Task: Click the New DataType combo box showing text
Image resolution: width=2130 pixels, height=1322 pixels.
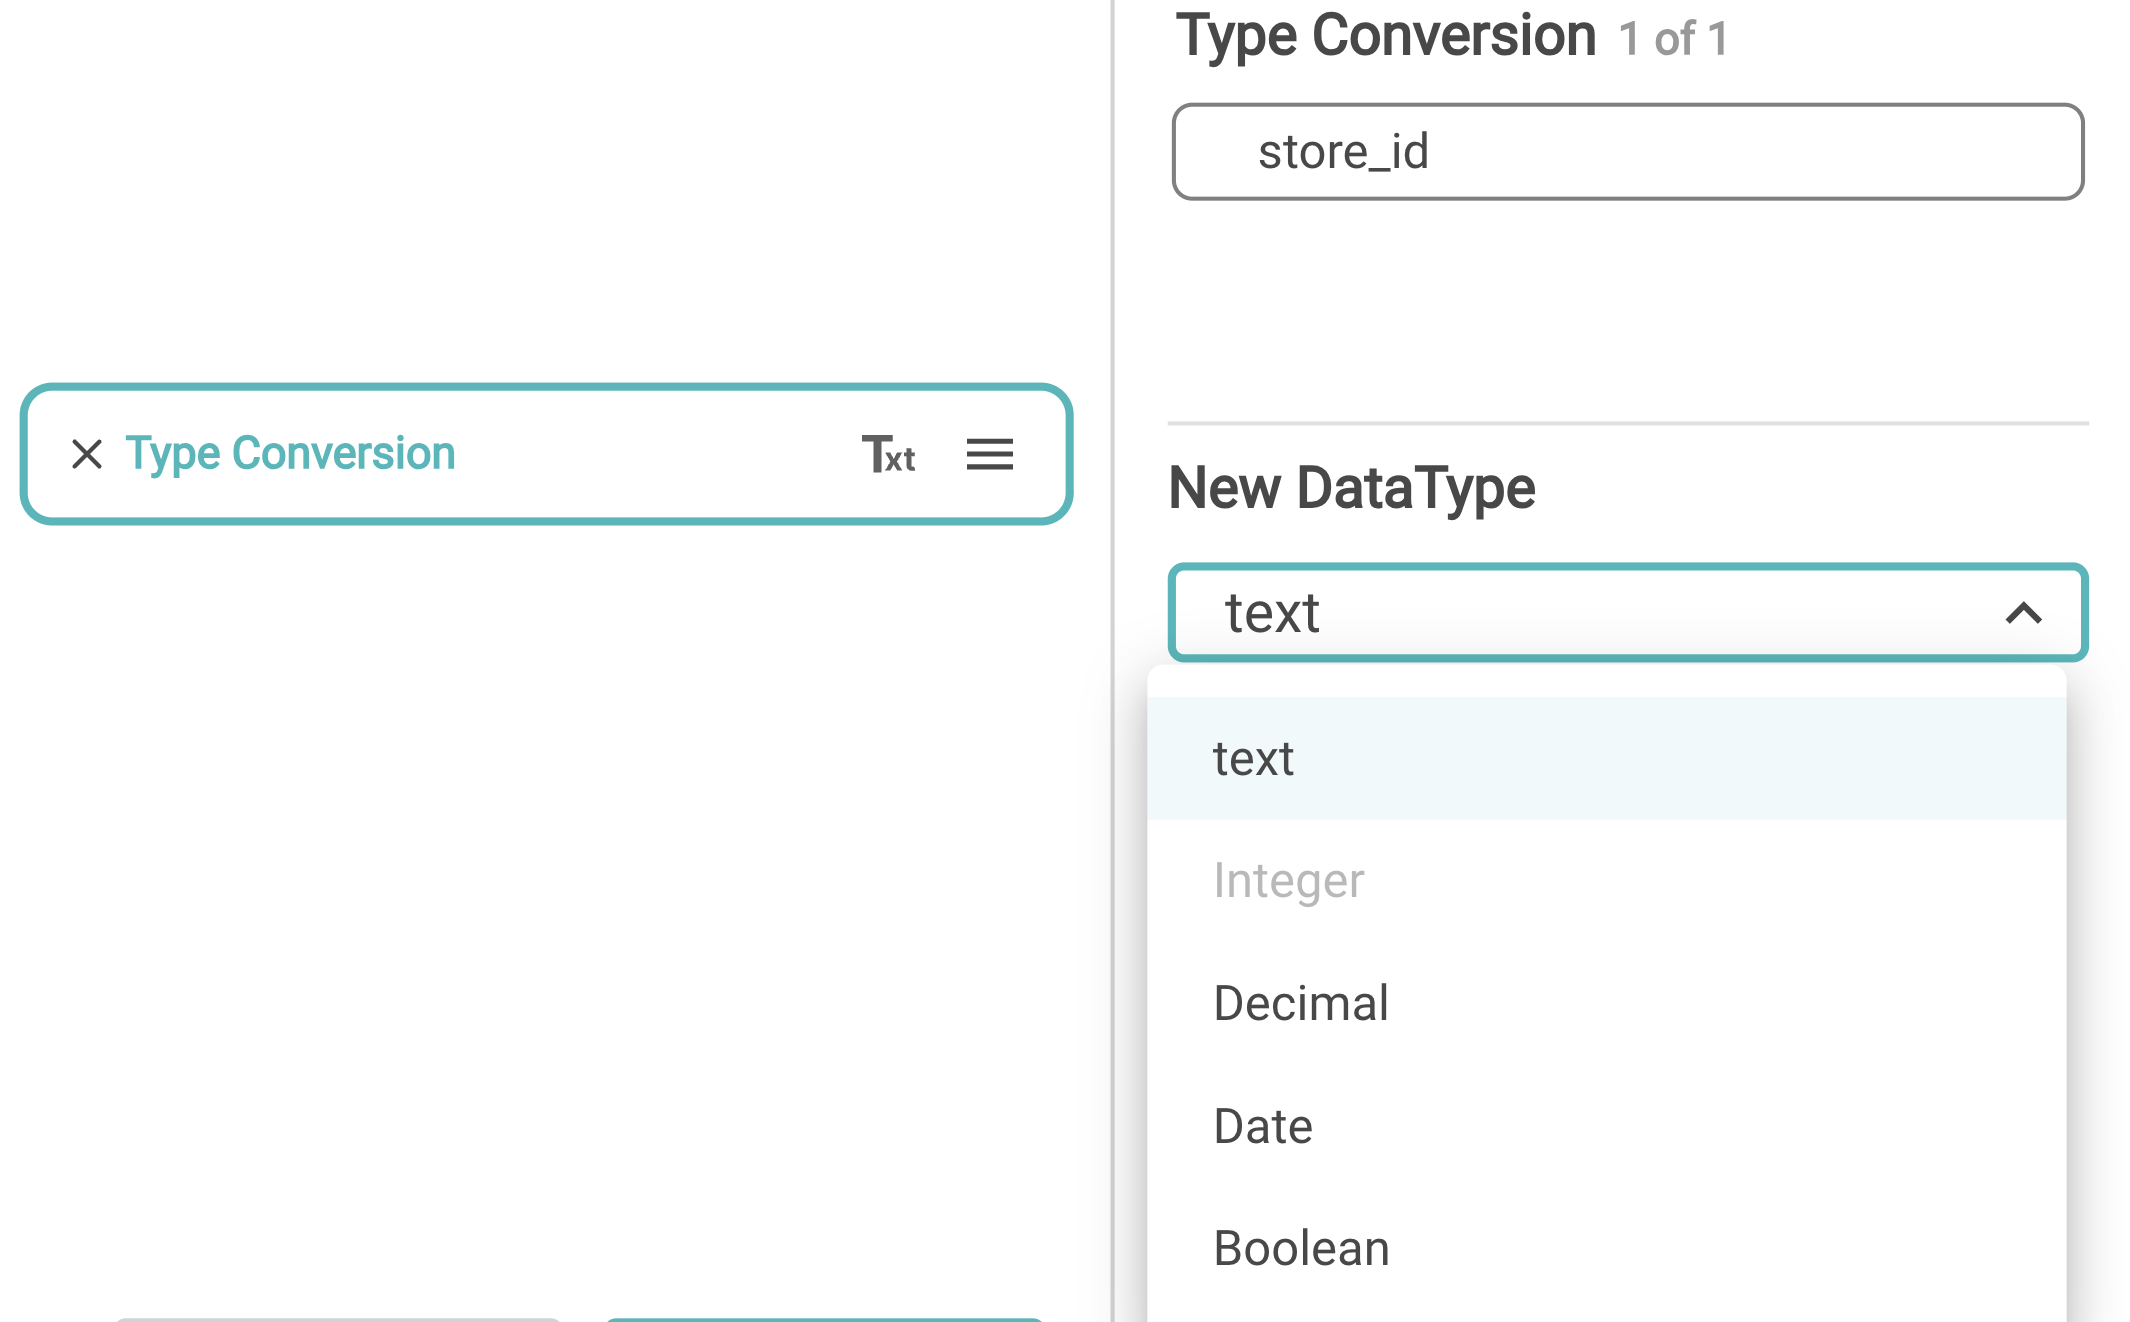Action: coord(1600,613)
